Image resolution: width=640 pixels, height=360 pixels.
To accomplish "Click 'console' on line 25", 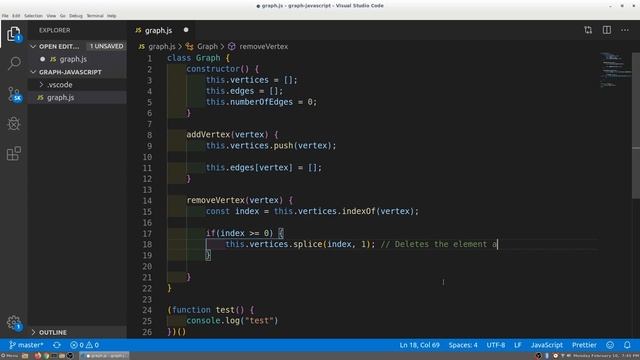I will tap(203, 321).
